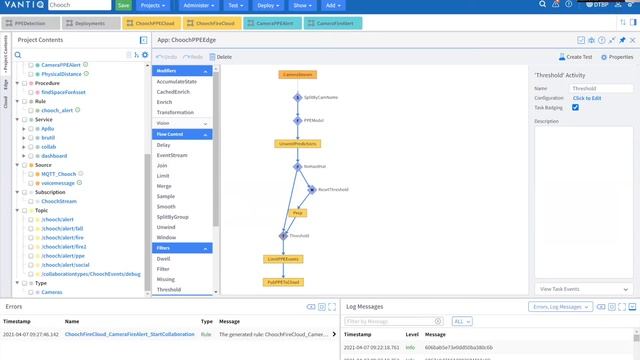Viewport: 640px width, 360px height.
Task: Collapse the Topic tree group
Action: coord(17,210)
